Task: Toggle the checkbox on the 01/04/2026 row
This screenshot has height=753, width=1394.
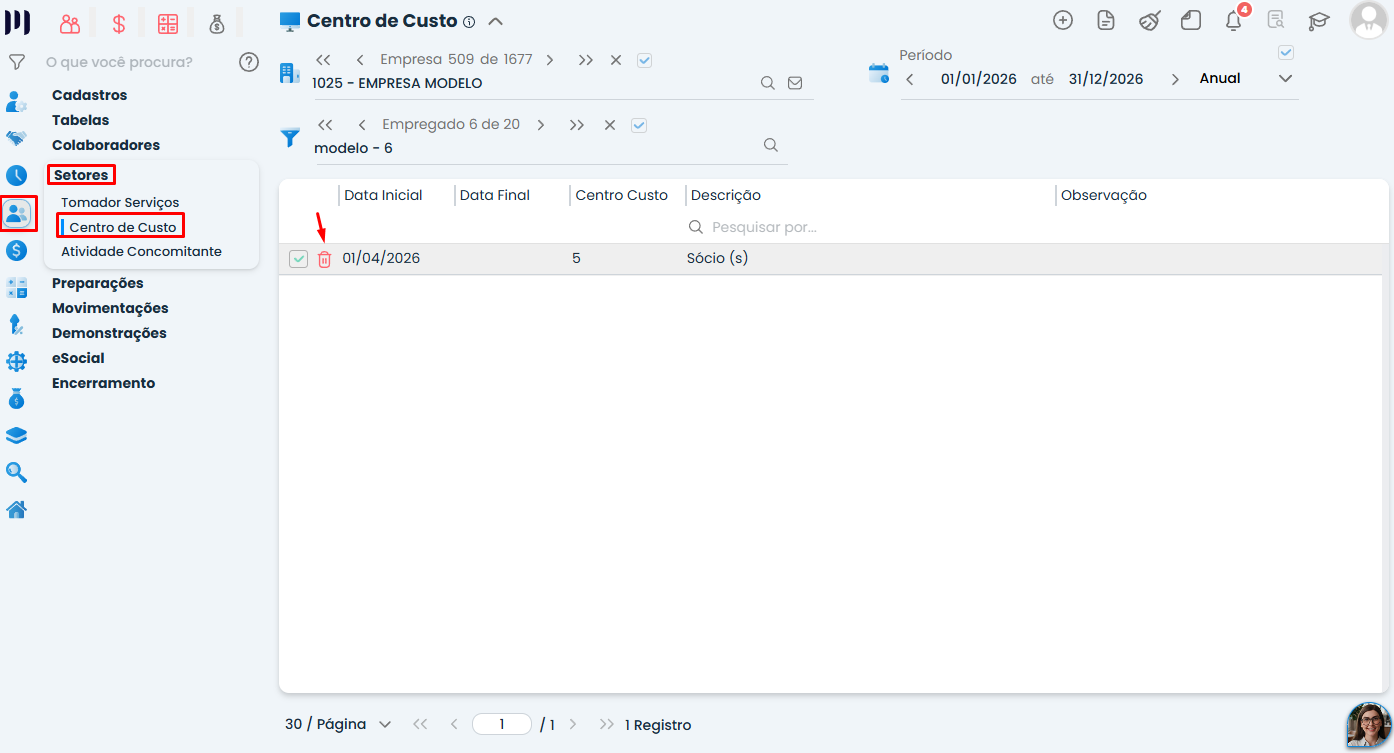Action: pos(298,259)
